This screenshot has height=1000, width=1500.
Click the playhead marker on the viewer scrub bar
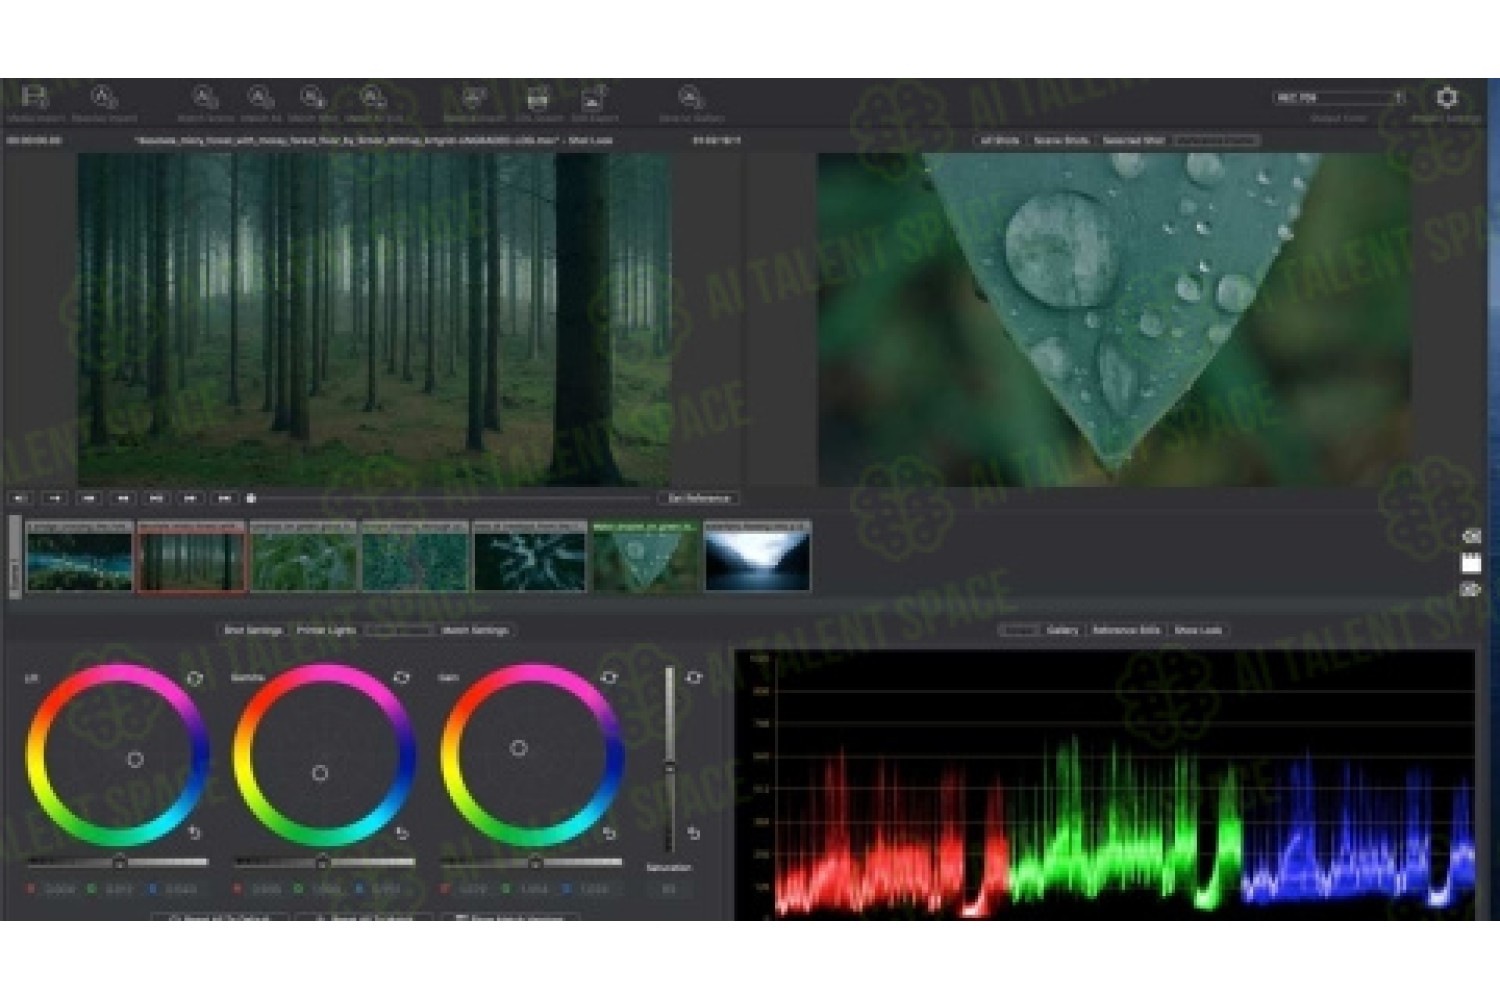coord(251,498)
